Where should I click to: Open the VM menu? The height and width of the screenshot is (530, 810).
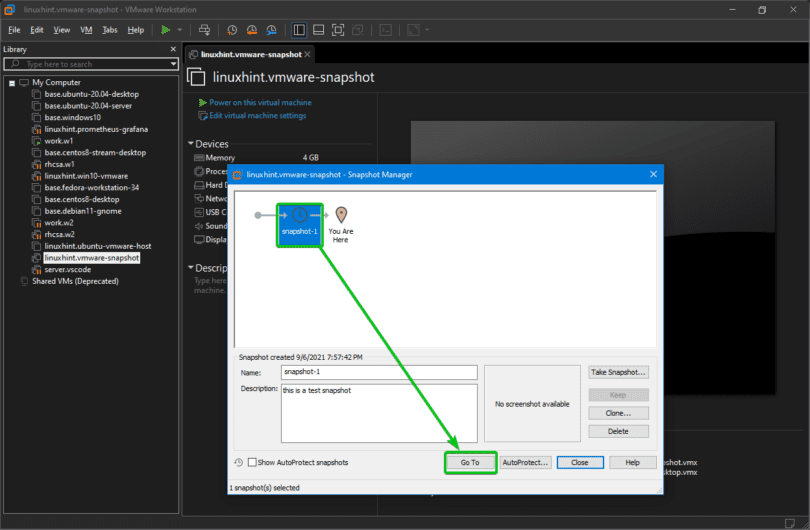(86, 30)
